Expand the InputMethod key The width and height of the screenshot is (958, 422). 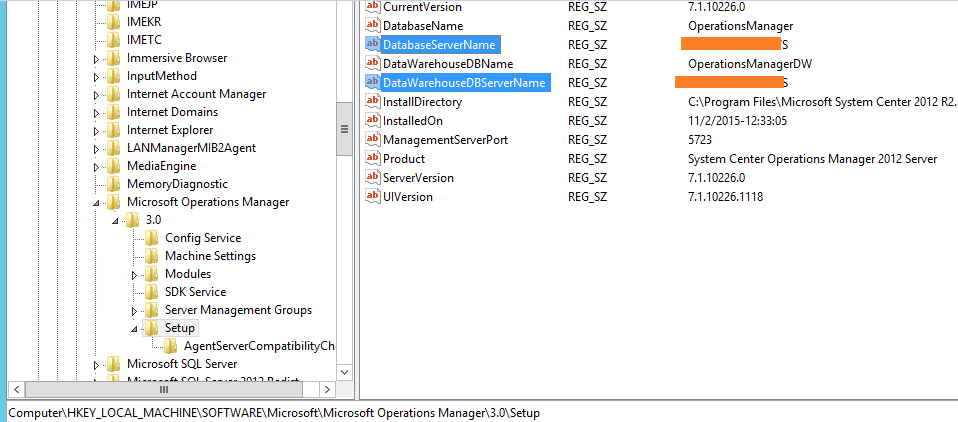click(x=96, y=78)
